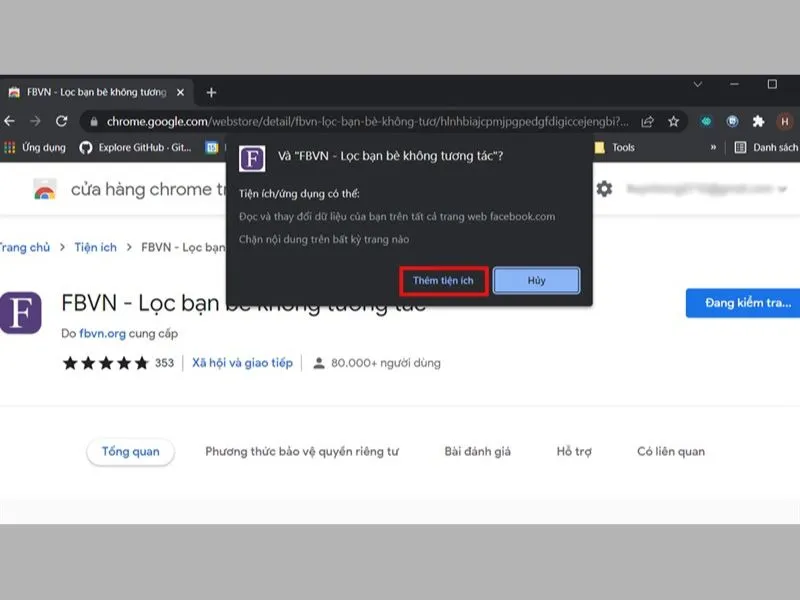Open the teal extension icon in the toolbar

[x=706, y=121]
